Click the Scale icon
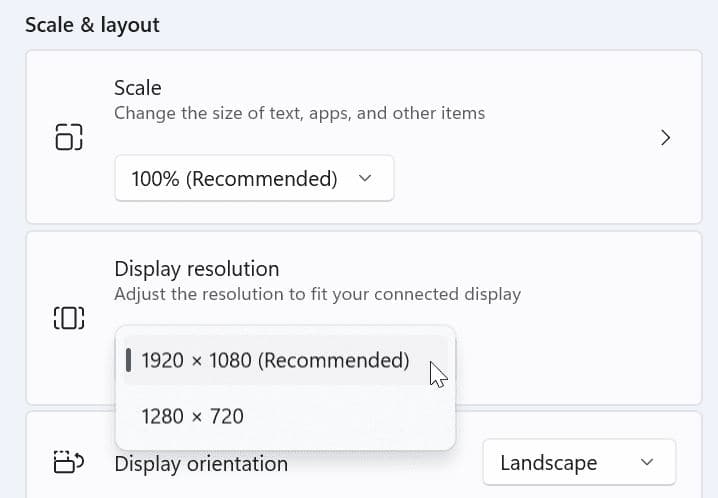 pos(68,137)
